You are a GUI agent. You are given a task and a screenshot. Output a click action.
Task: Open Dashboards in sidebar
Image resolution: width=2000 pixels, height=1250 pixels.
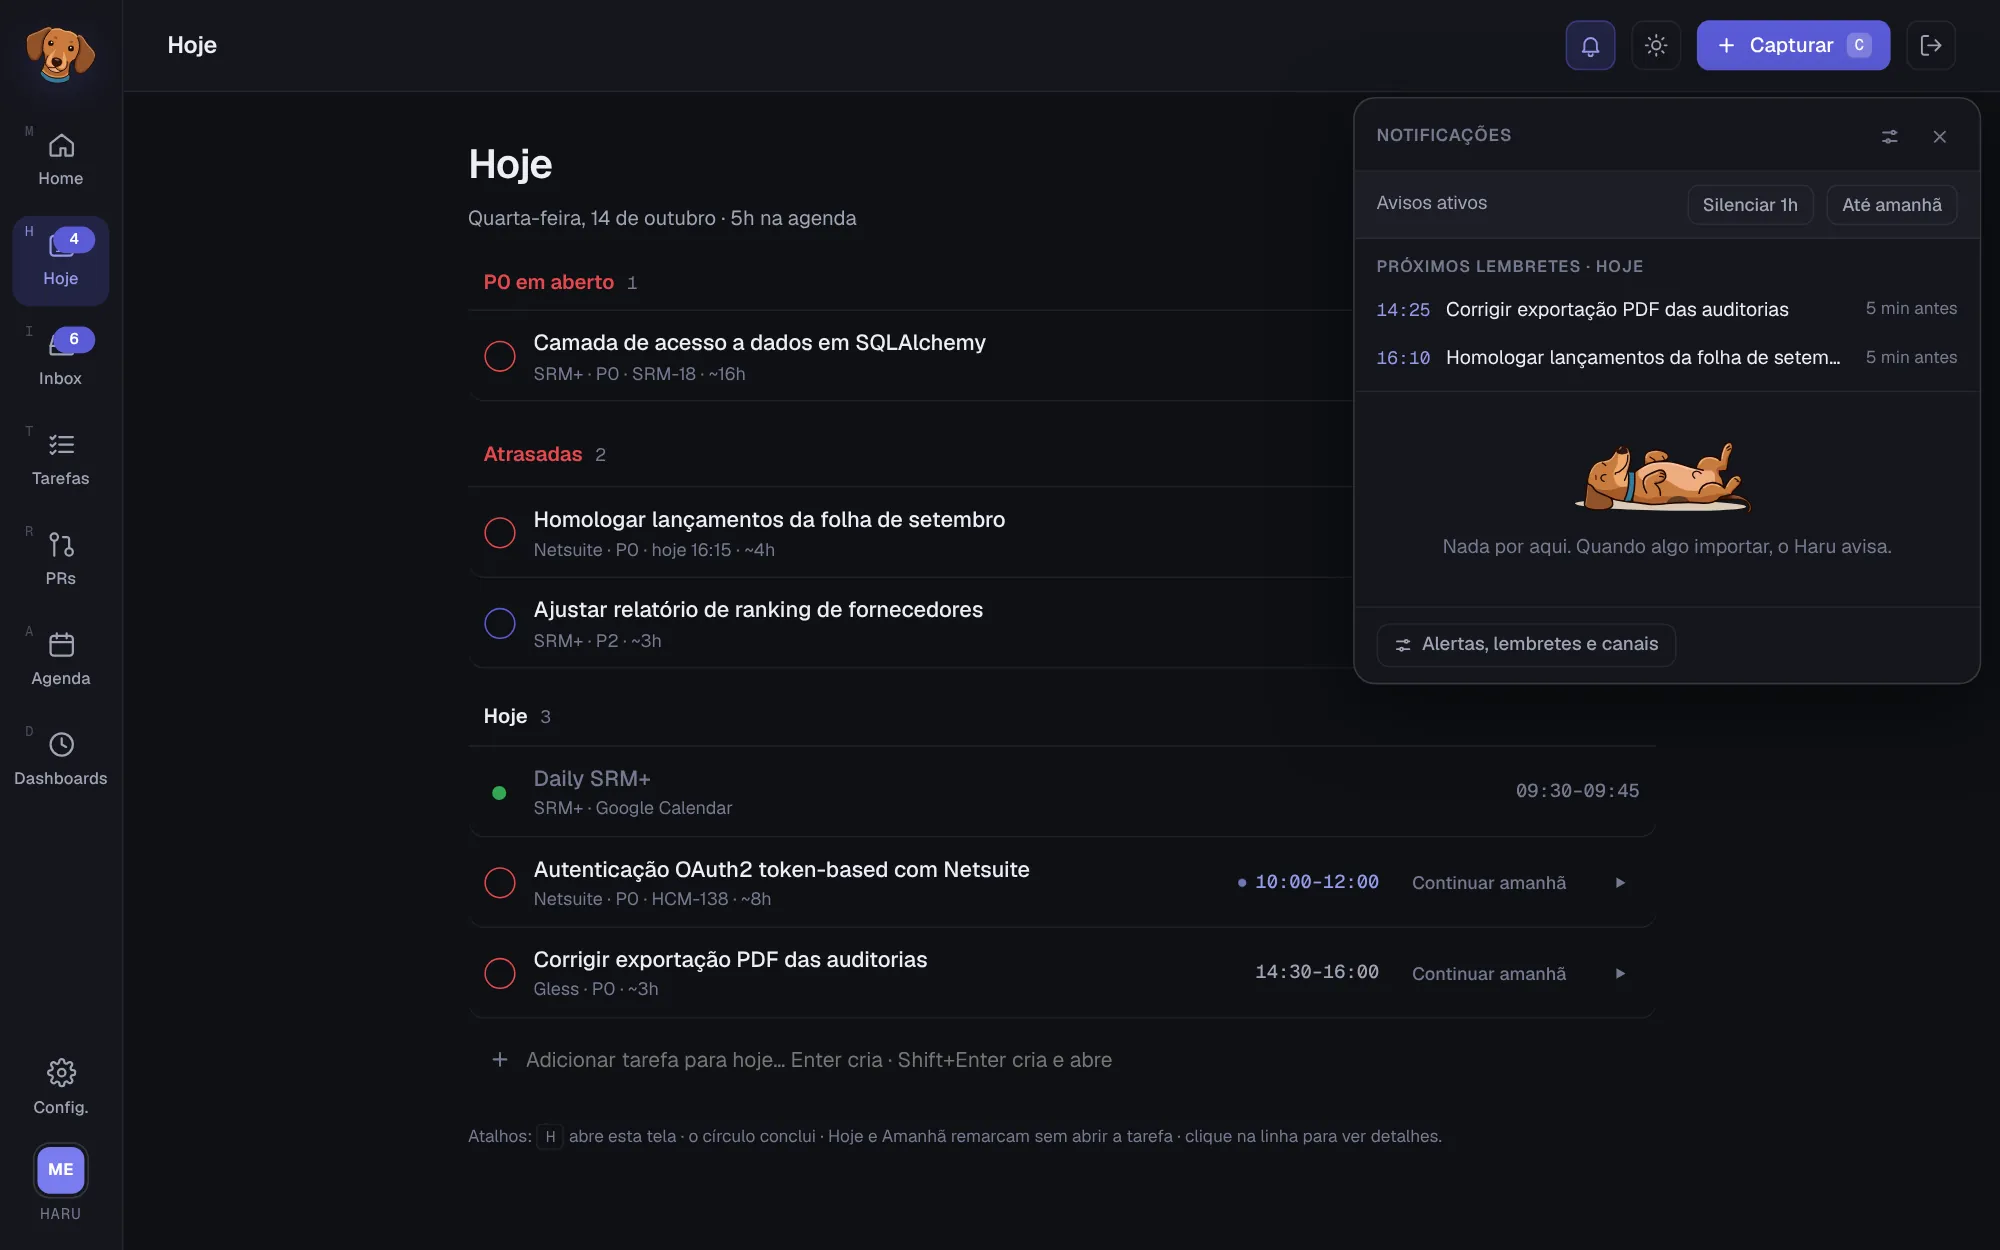(61, 760)
